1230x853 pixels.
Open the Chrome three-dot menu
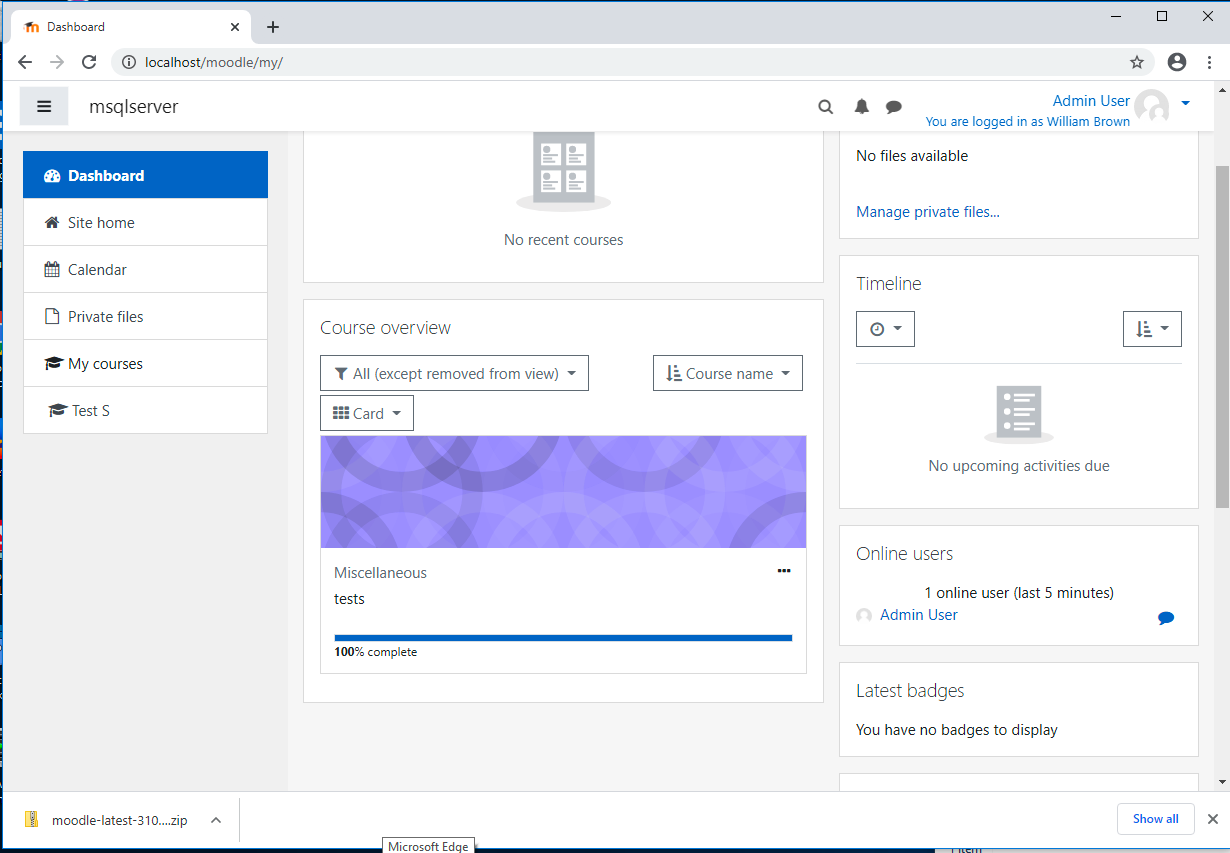1210,62
